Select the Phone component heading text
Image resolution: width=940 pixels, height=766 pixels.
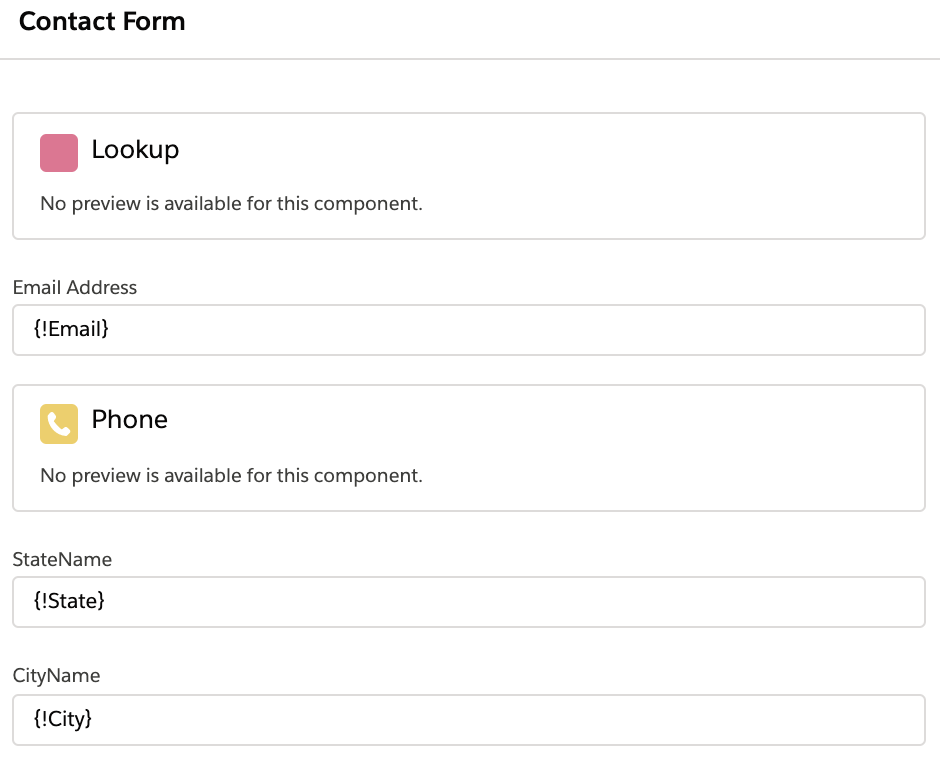click(129, 420)
